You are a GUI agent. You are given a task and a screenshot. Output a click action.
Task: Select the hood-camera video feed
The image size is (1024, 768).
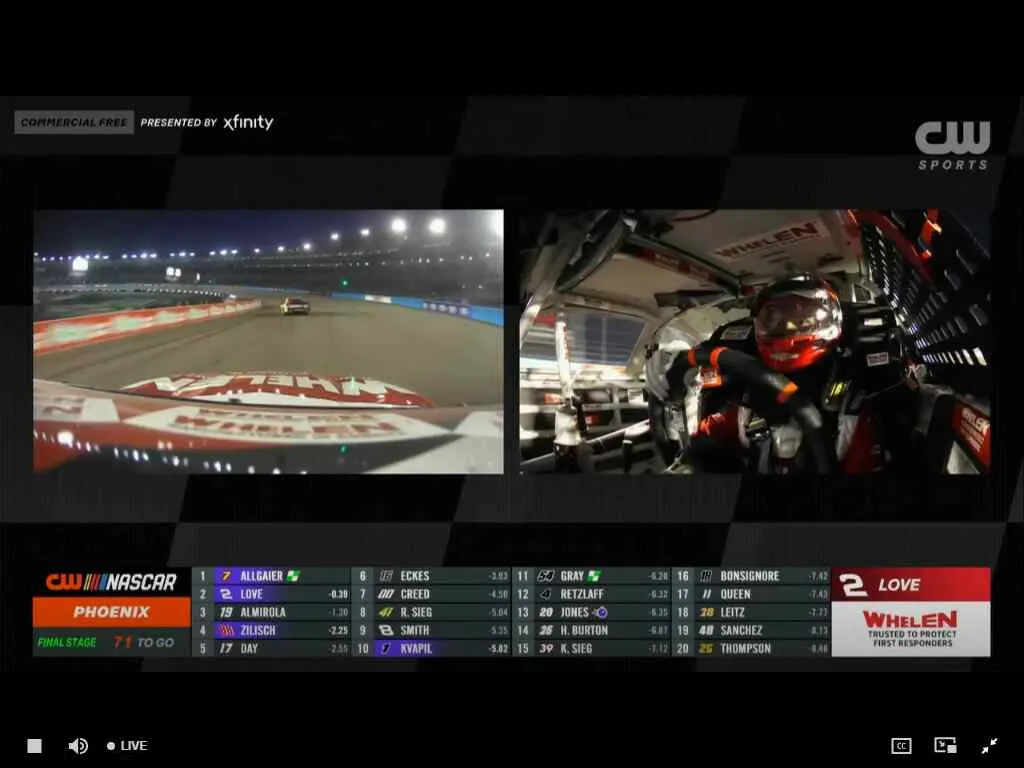pos(268,341)
